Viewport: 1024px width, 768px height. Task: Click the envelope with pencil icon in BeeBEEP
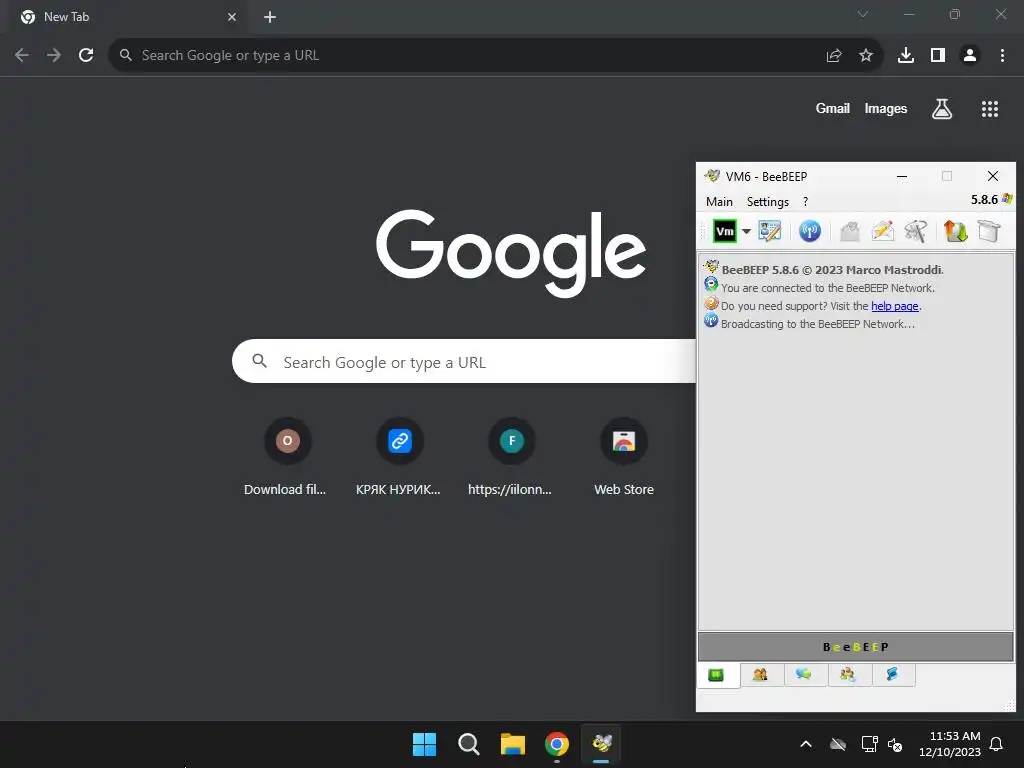(883, 231)
